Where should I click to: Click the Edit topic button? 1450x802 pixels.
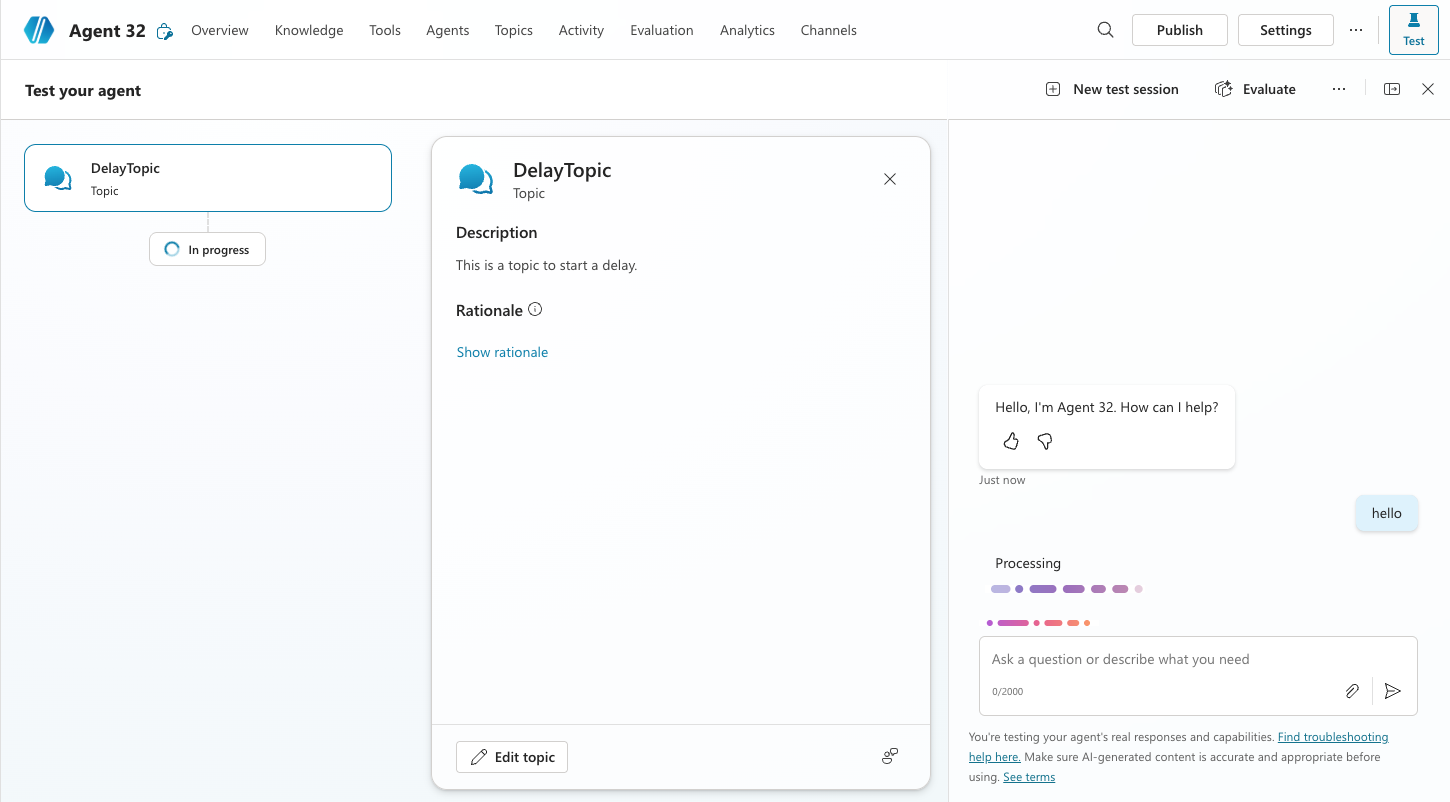(x=512, y=757)
